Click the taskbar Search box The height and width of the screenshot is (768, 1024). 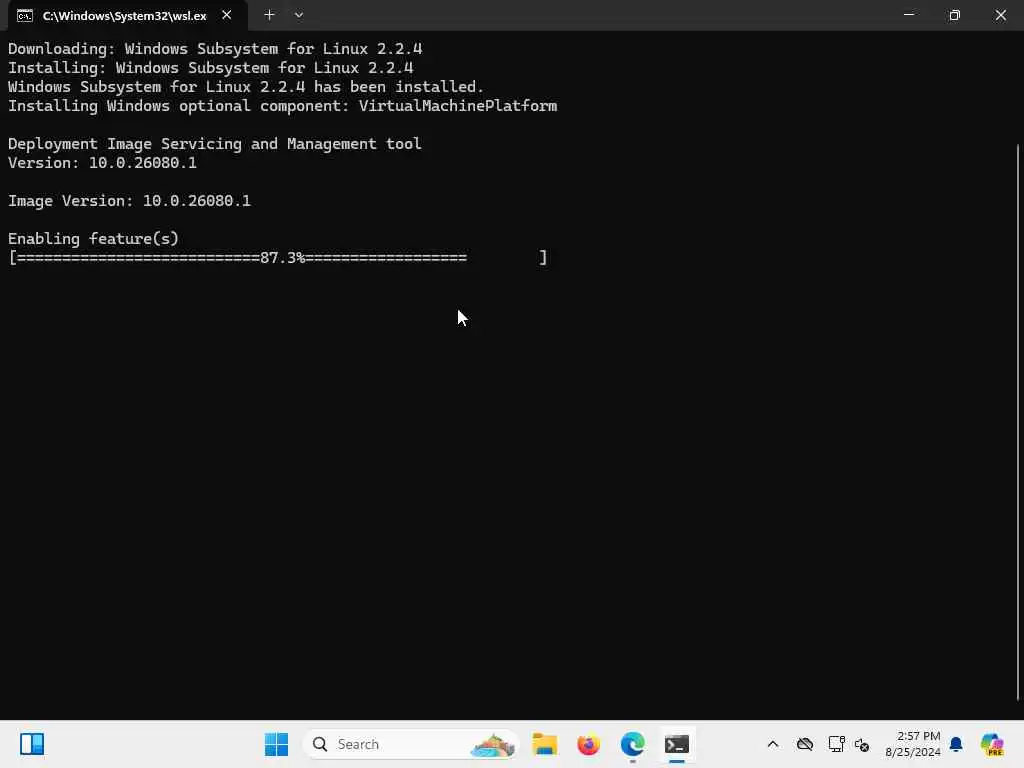[411, 744]
